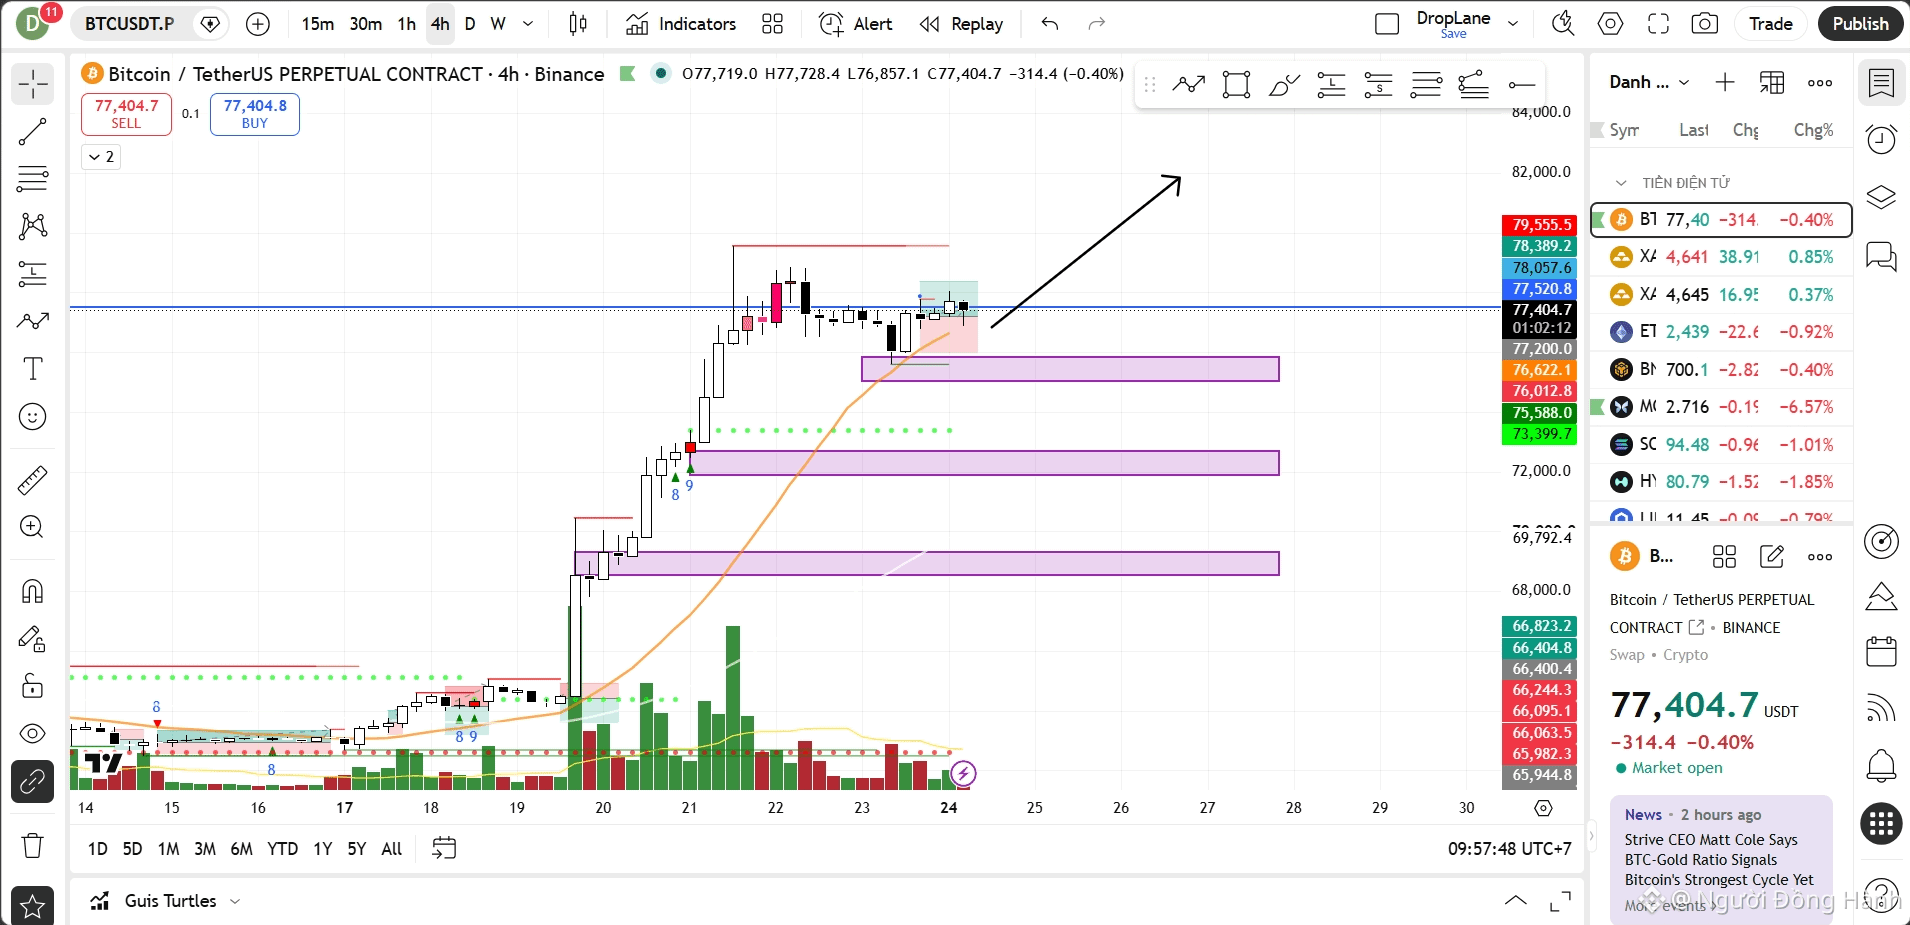Image resolution: width=1910 pixels, height=925 pixels.
Task: Activate the zoom in tool
Action: (32, 527)
